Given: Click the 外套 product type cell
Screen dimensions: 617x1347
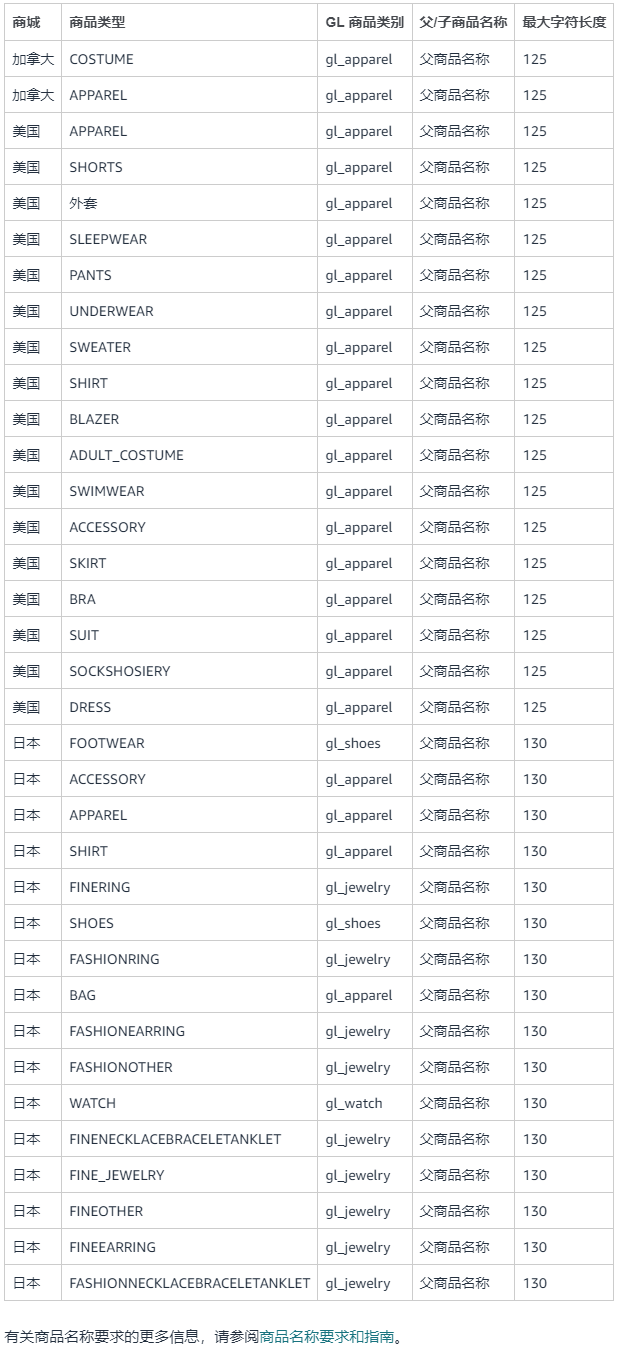Looking at the screenshot, I should [x=83, y=203].
